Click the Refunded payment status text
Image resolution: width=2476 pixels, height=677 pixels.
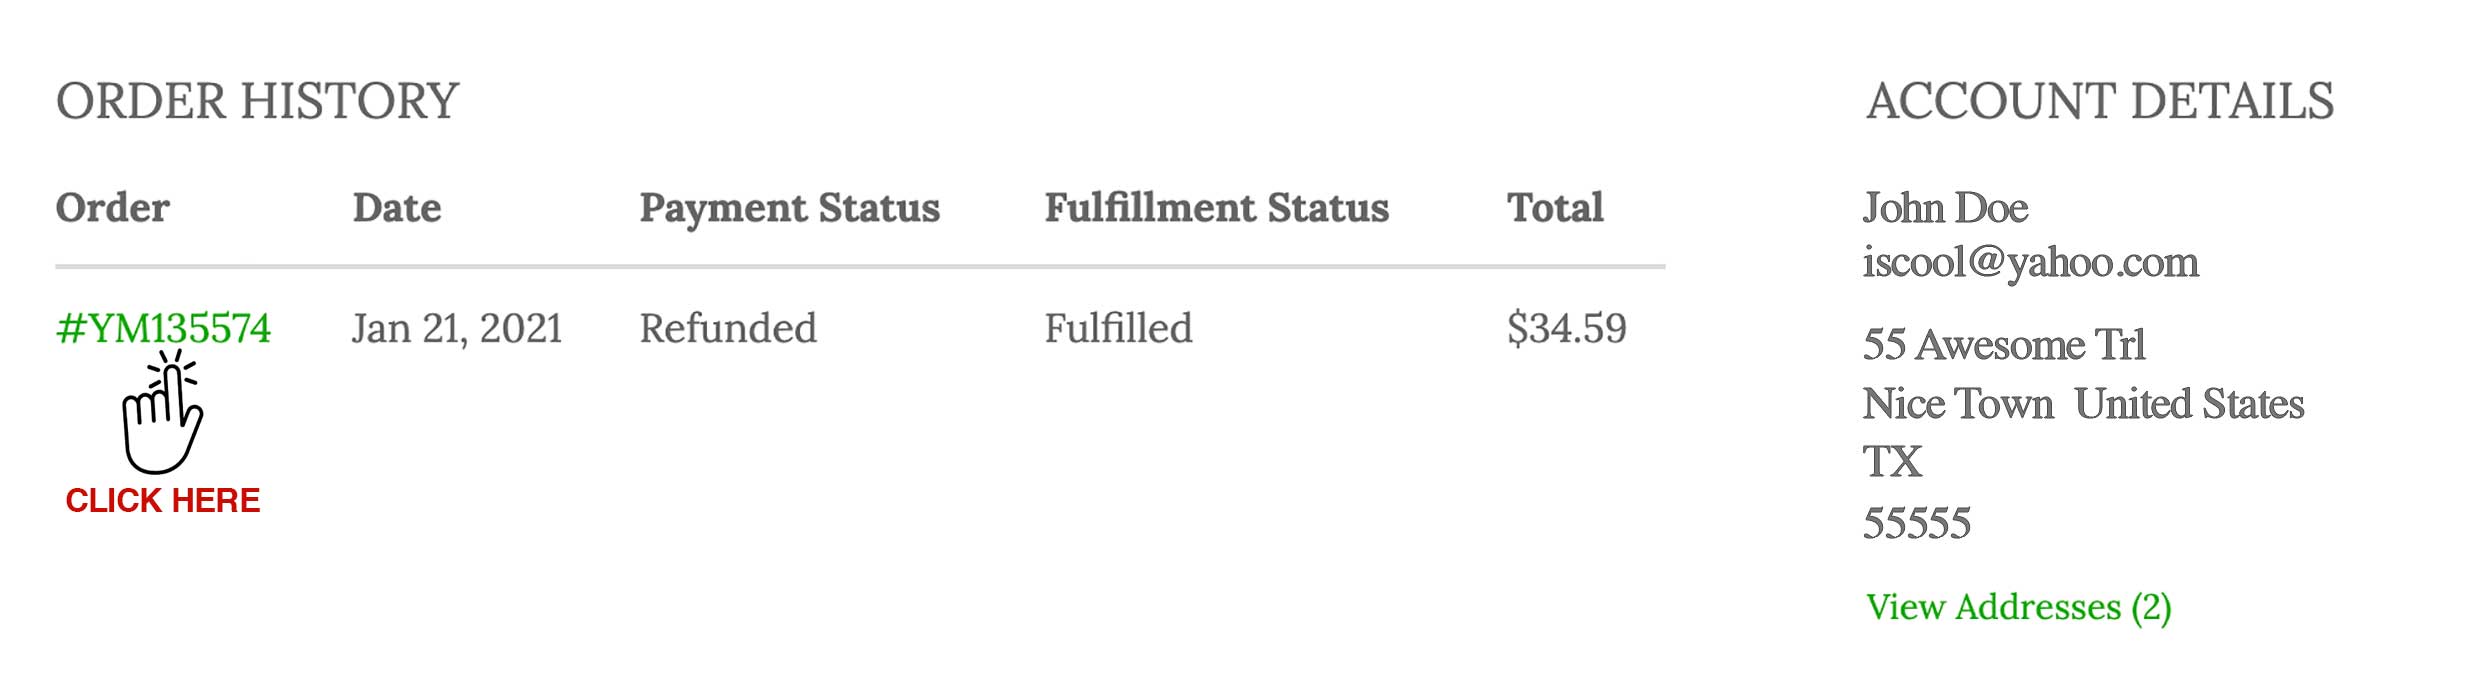[x=728, y=329]
